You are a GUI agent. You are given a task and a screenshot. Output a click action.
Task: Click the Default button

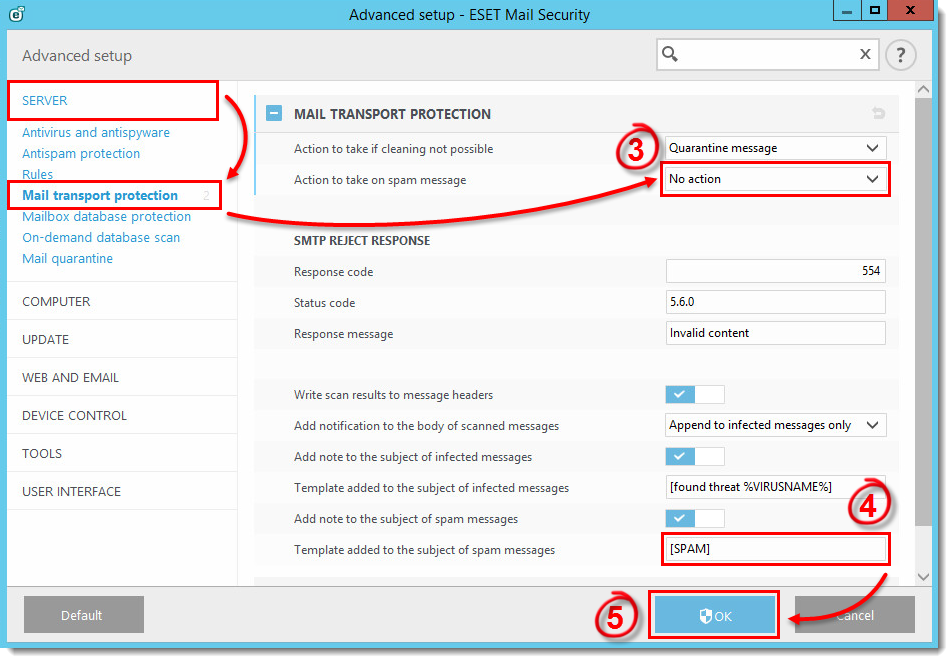[x=83, y=614]
